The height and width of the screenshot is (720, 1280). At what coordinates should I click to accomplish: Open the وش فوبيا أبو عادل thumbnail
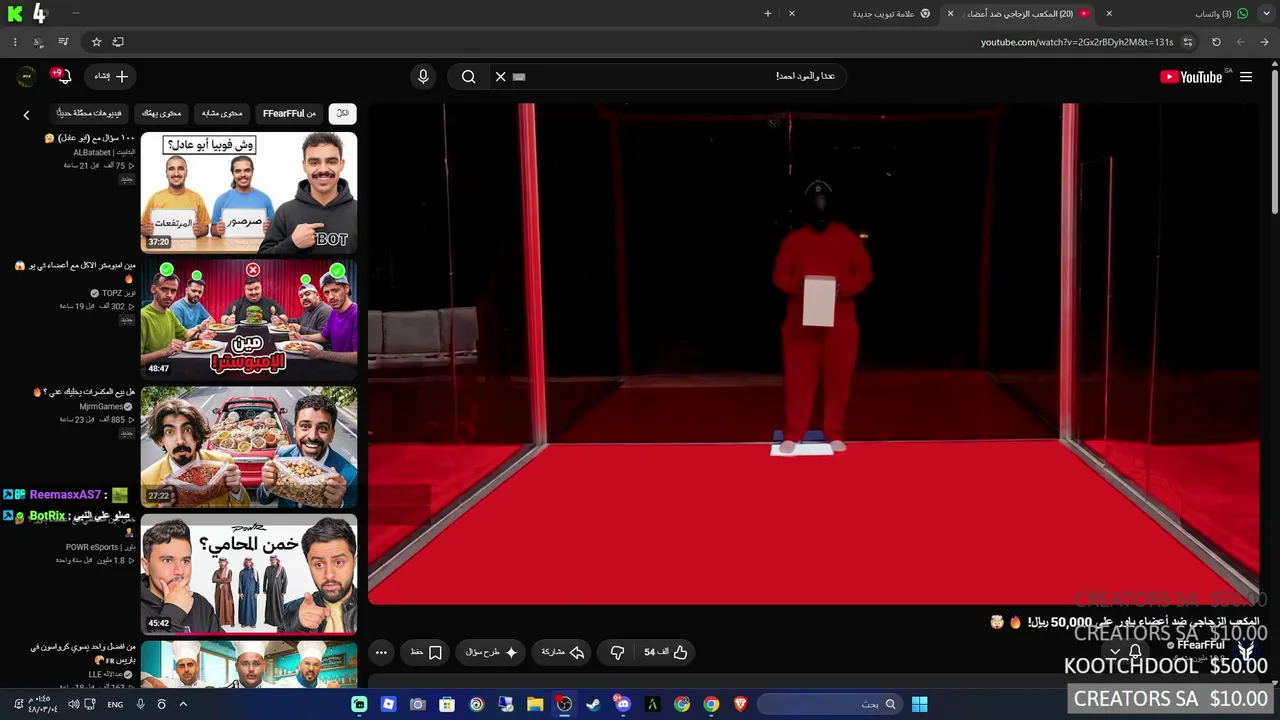249,192
